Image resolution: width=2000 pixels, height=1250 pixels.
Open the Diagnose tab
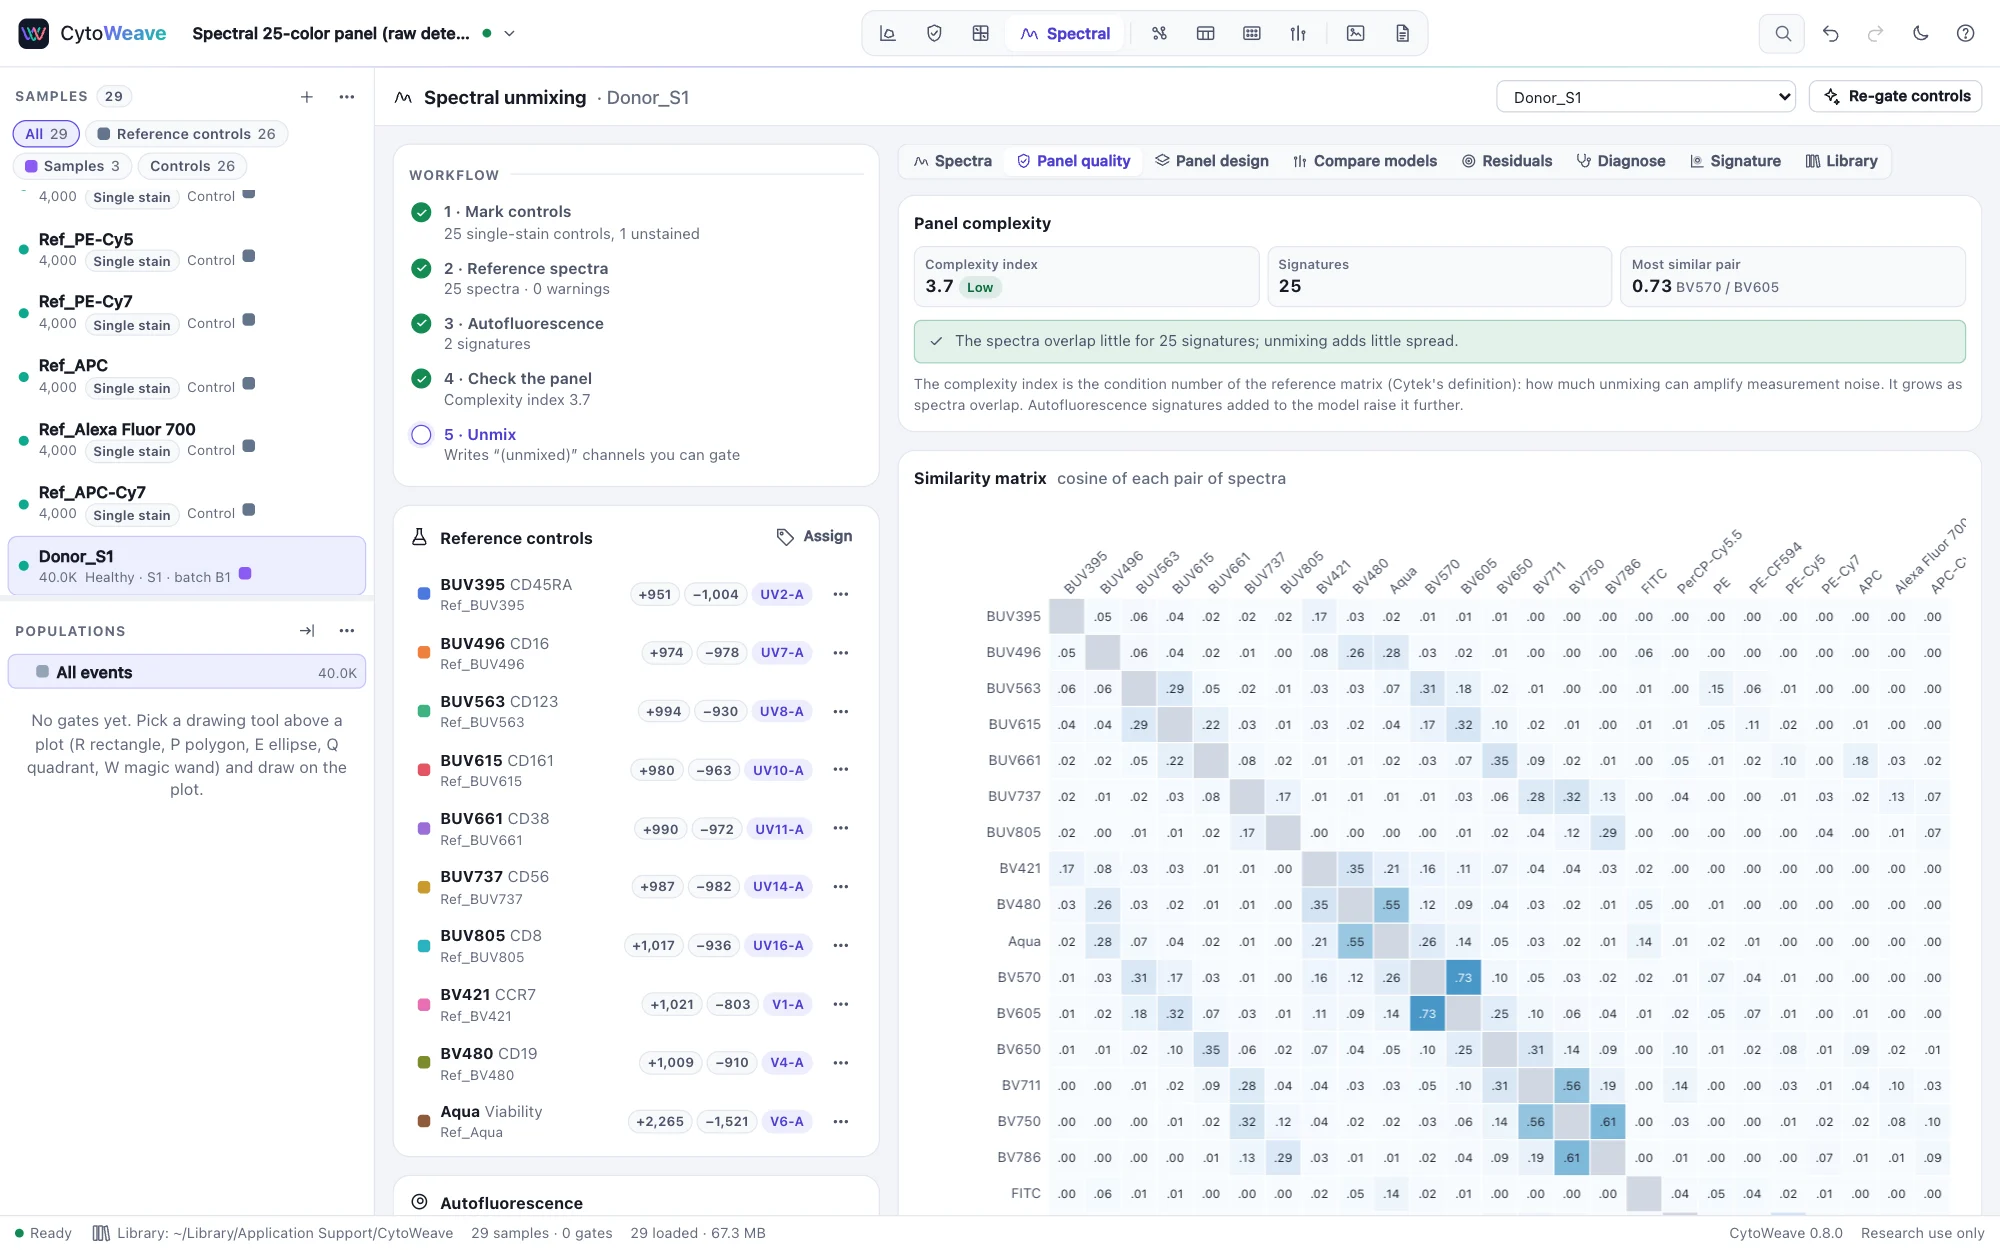tap(1621, 161)
